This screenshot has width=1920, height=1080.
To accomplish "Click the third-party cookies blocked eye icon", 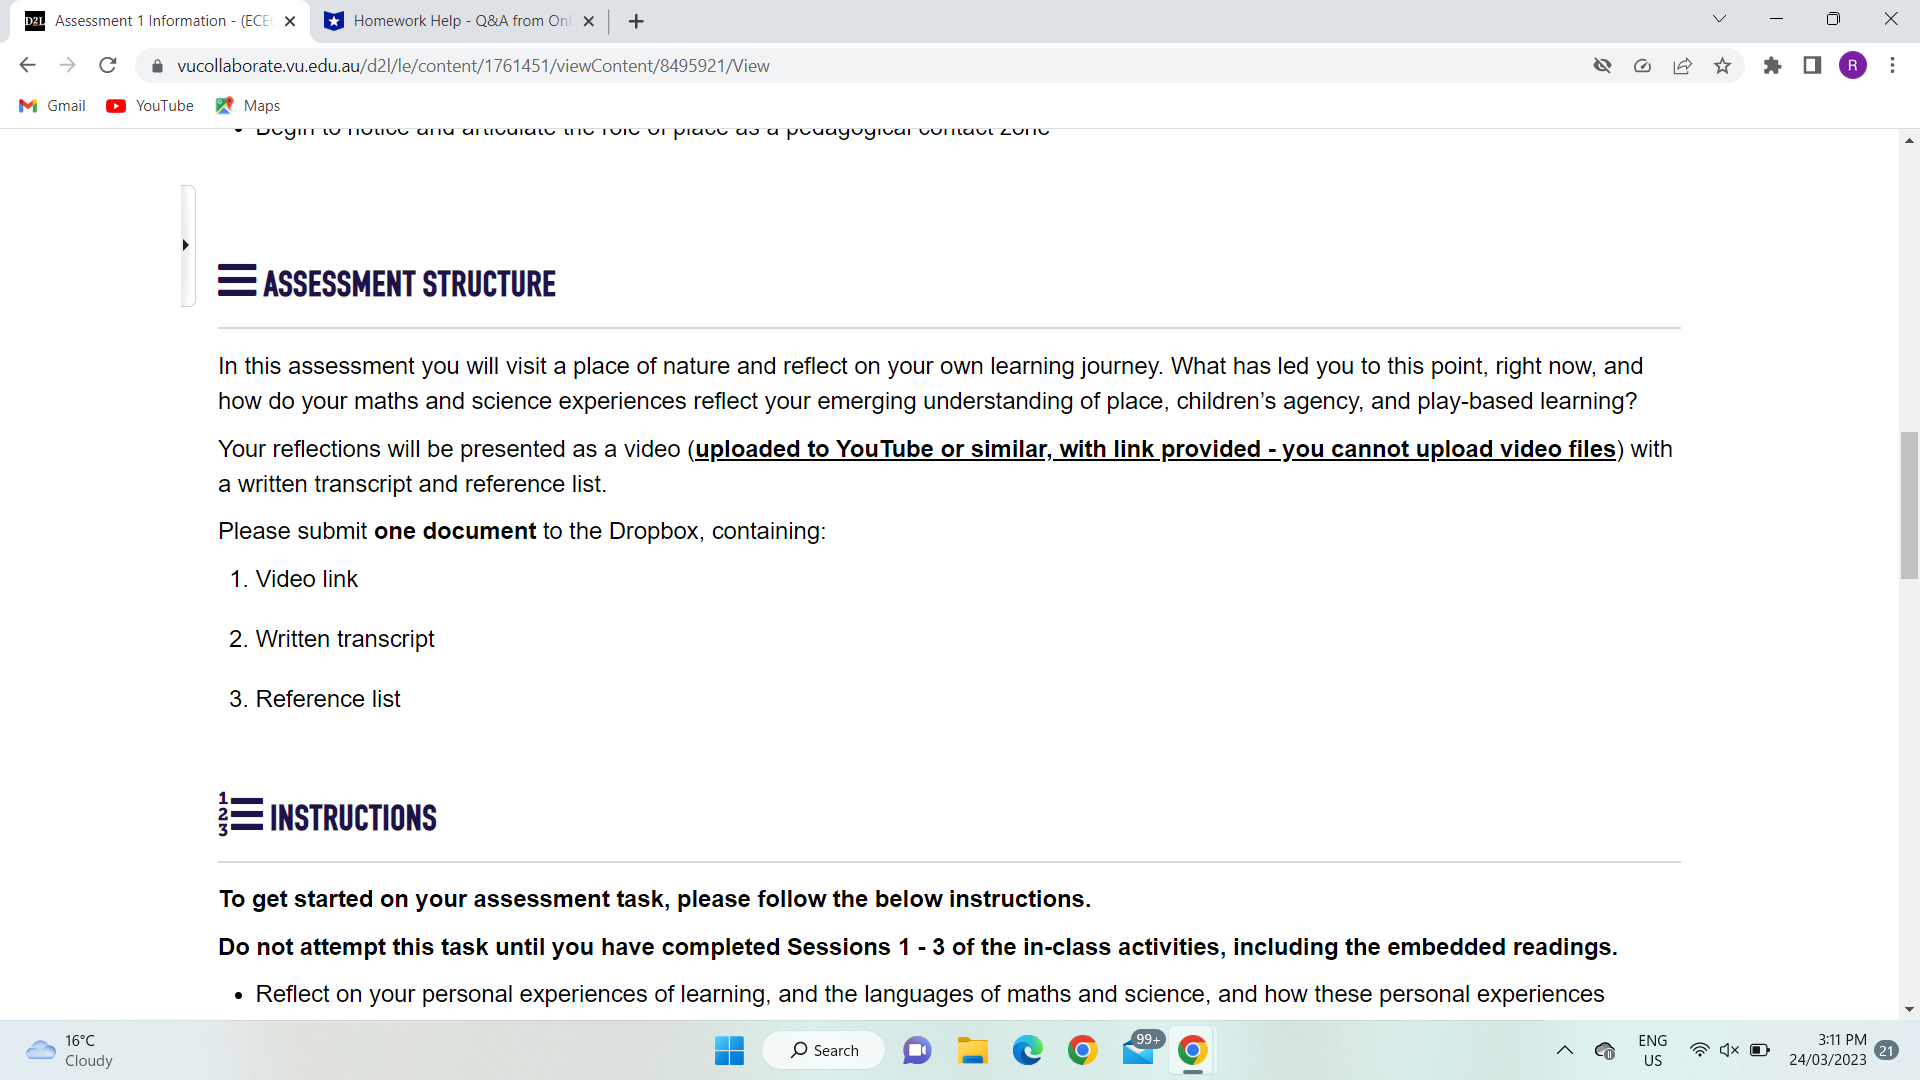I will click(x=1602, y=66).
